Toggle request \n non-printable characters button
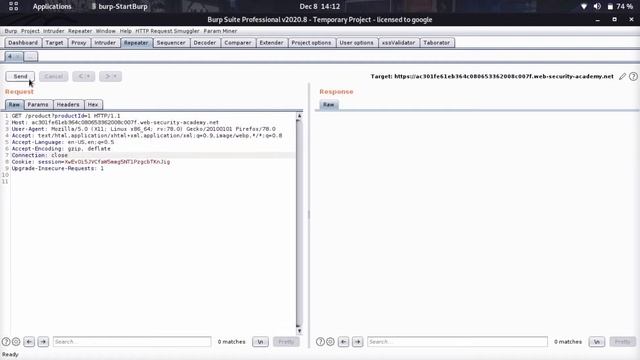 point(260,342)
